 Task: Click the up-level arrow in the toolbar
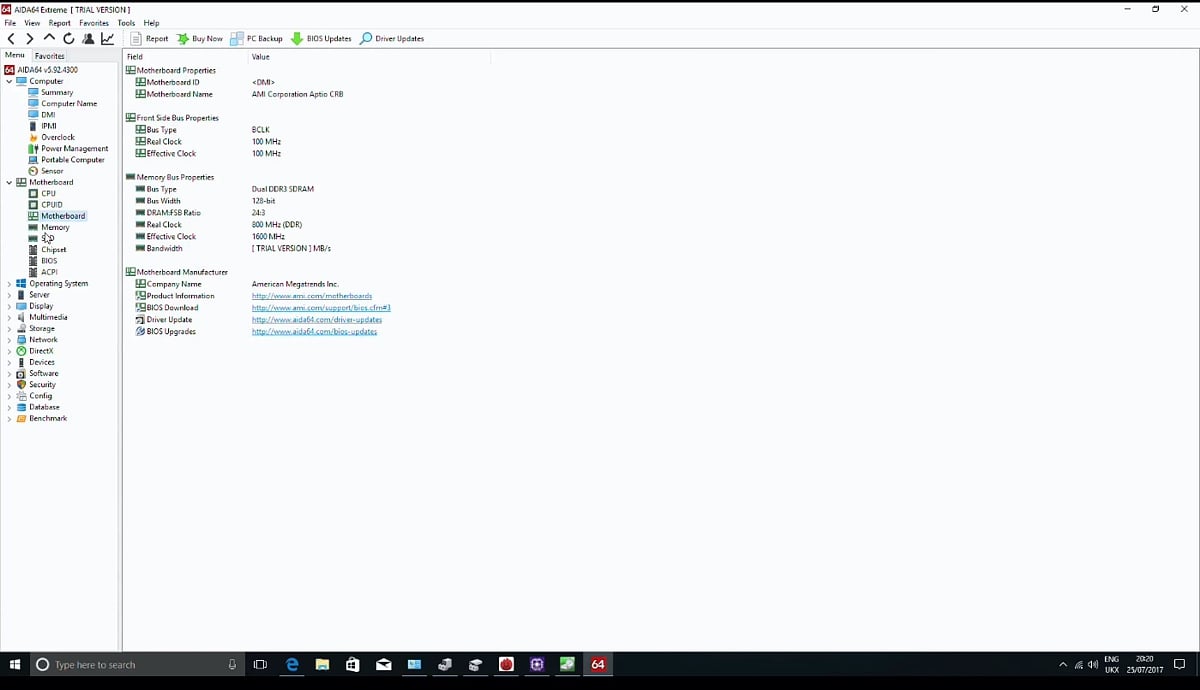(49, 38)
